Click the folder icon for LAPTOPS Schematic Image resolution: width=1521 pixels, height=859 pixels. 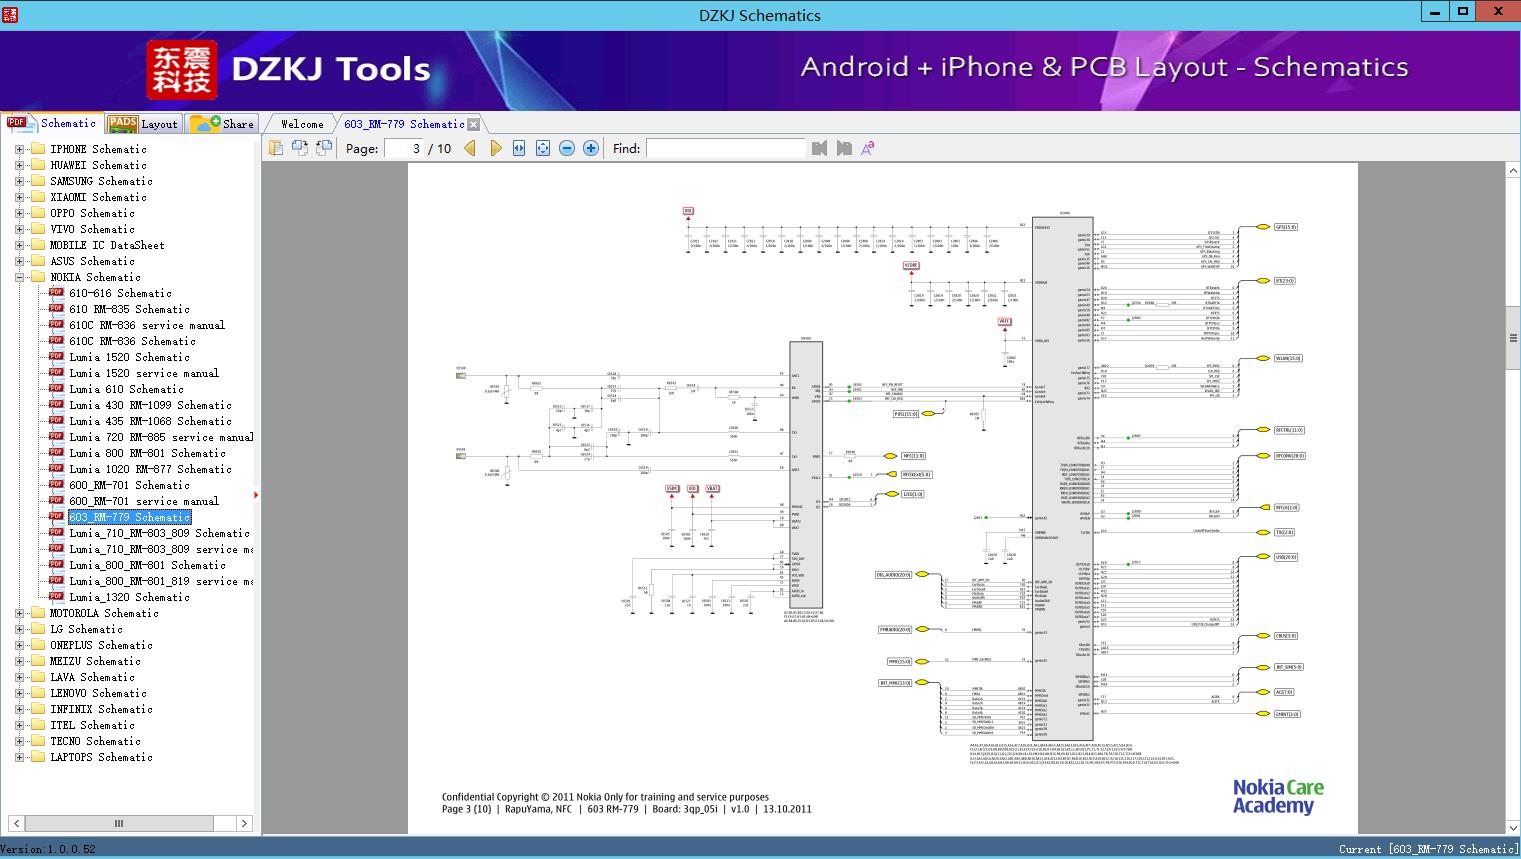[38, 757]
